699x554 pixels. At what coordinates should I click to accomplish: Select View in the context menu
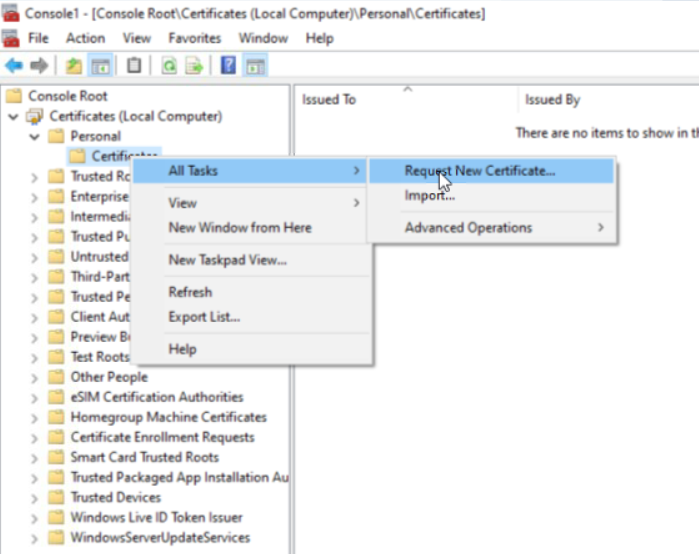click(x=251, y=203)
